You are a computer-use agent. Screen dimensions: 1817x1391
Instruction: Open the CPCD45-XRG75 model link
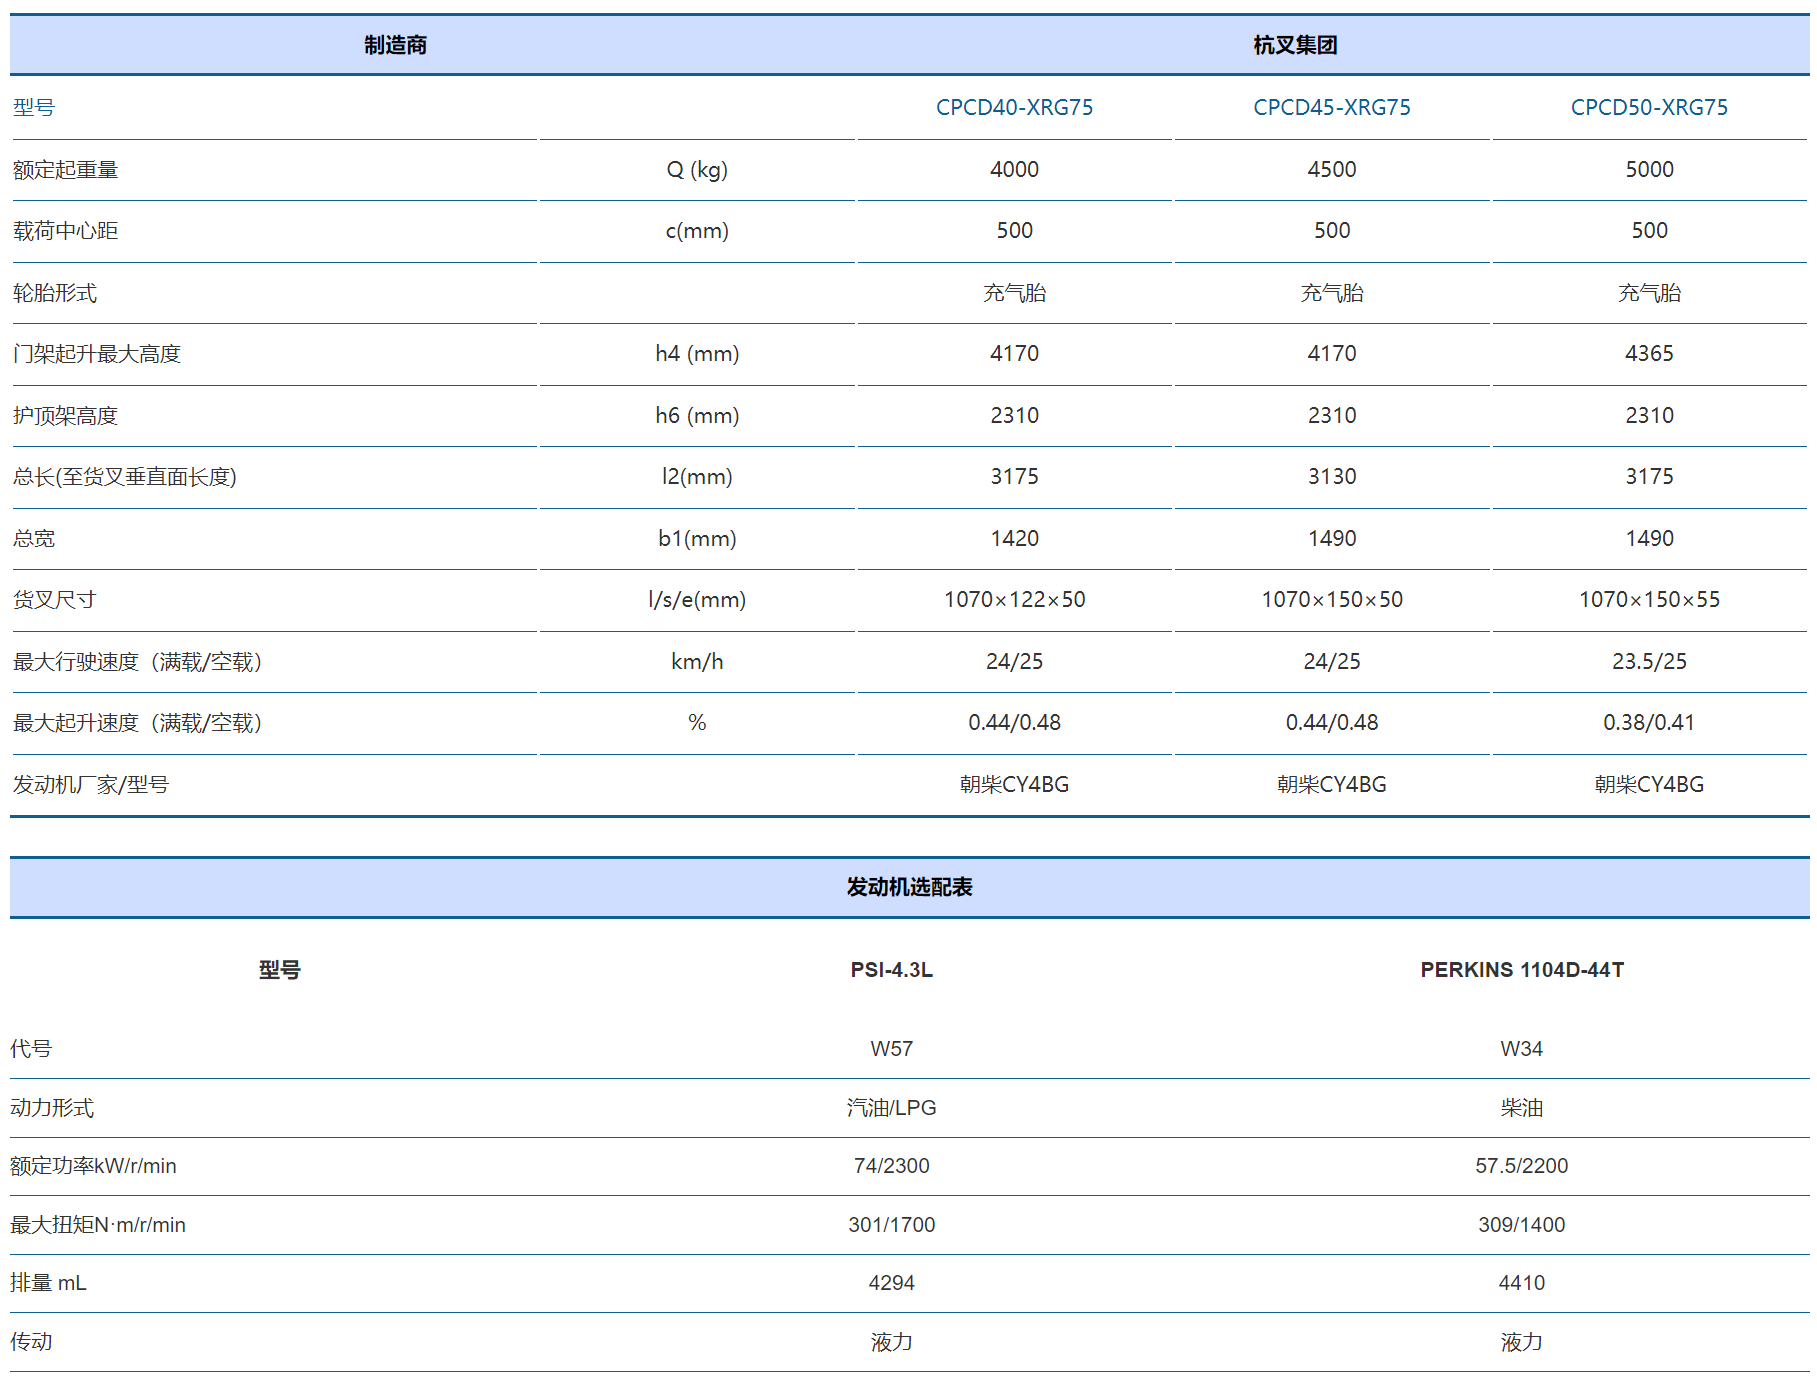click(x=1332, y=107)
